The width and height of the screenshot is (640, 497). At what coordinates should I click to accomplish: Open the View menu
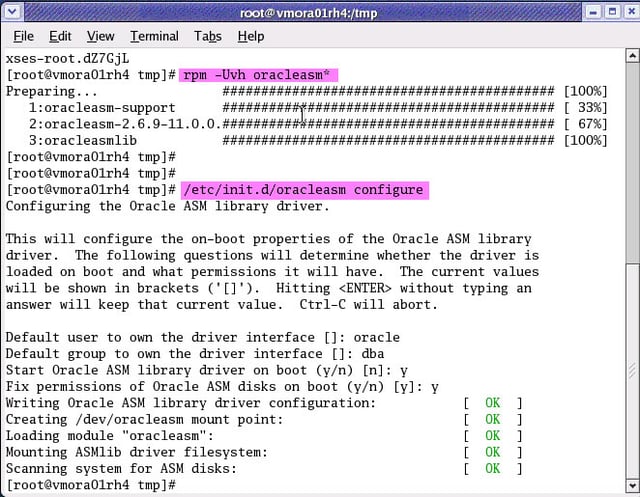pyautogui.click(x=100, y=36)
